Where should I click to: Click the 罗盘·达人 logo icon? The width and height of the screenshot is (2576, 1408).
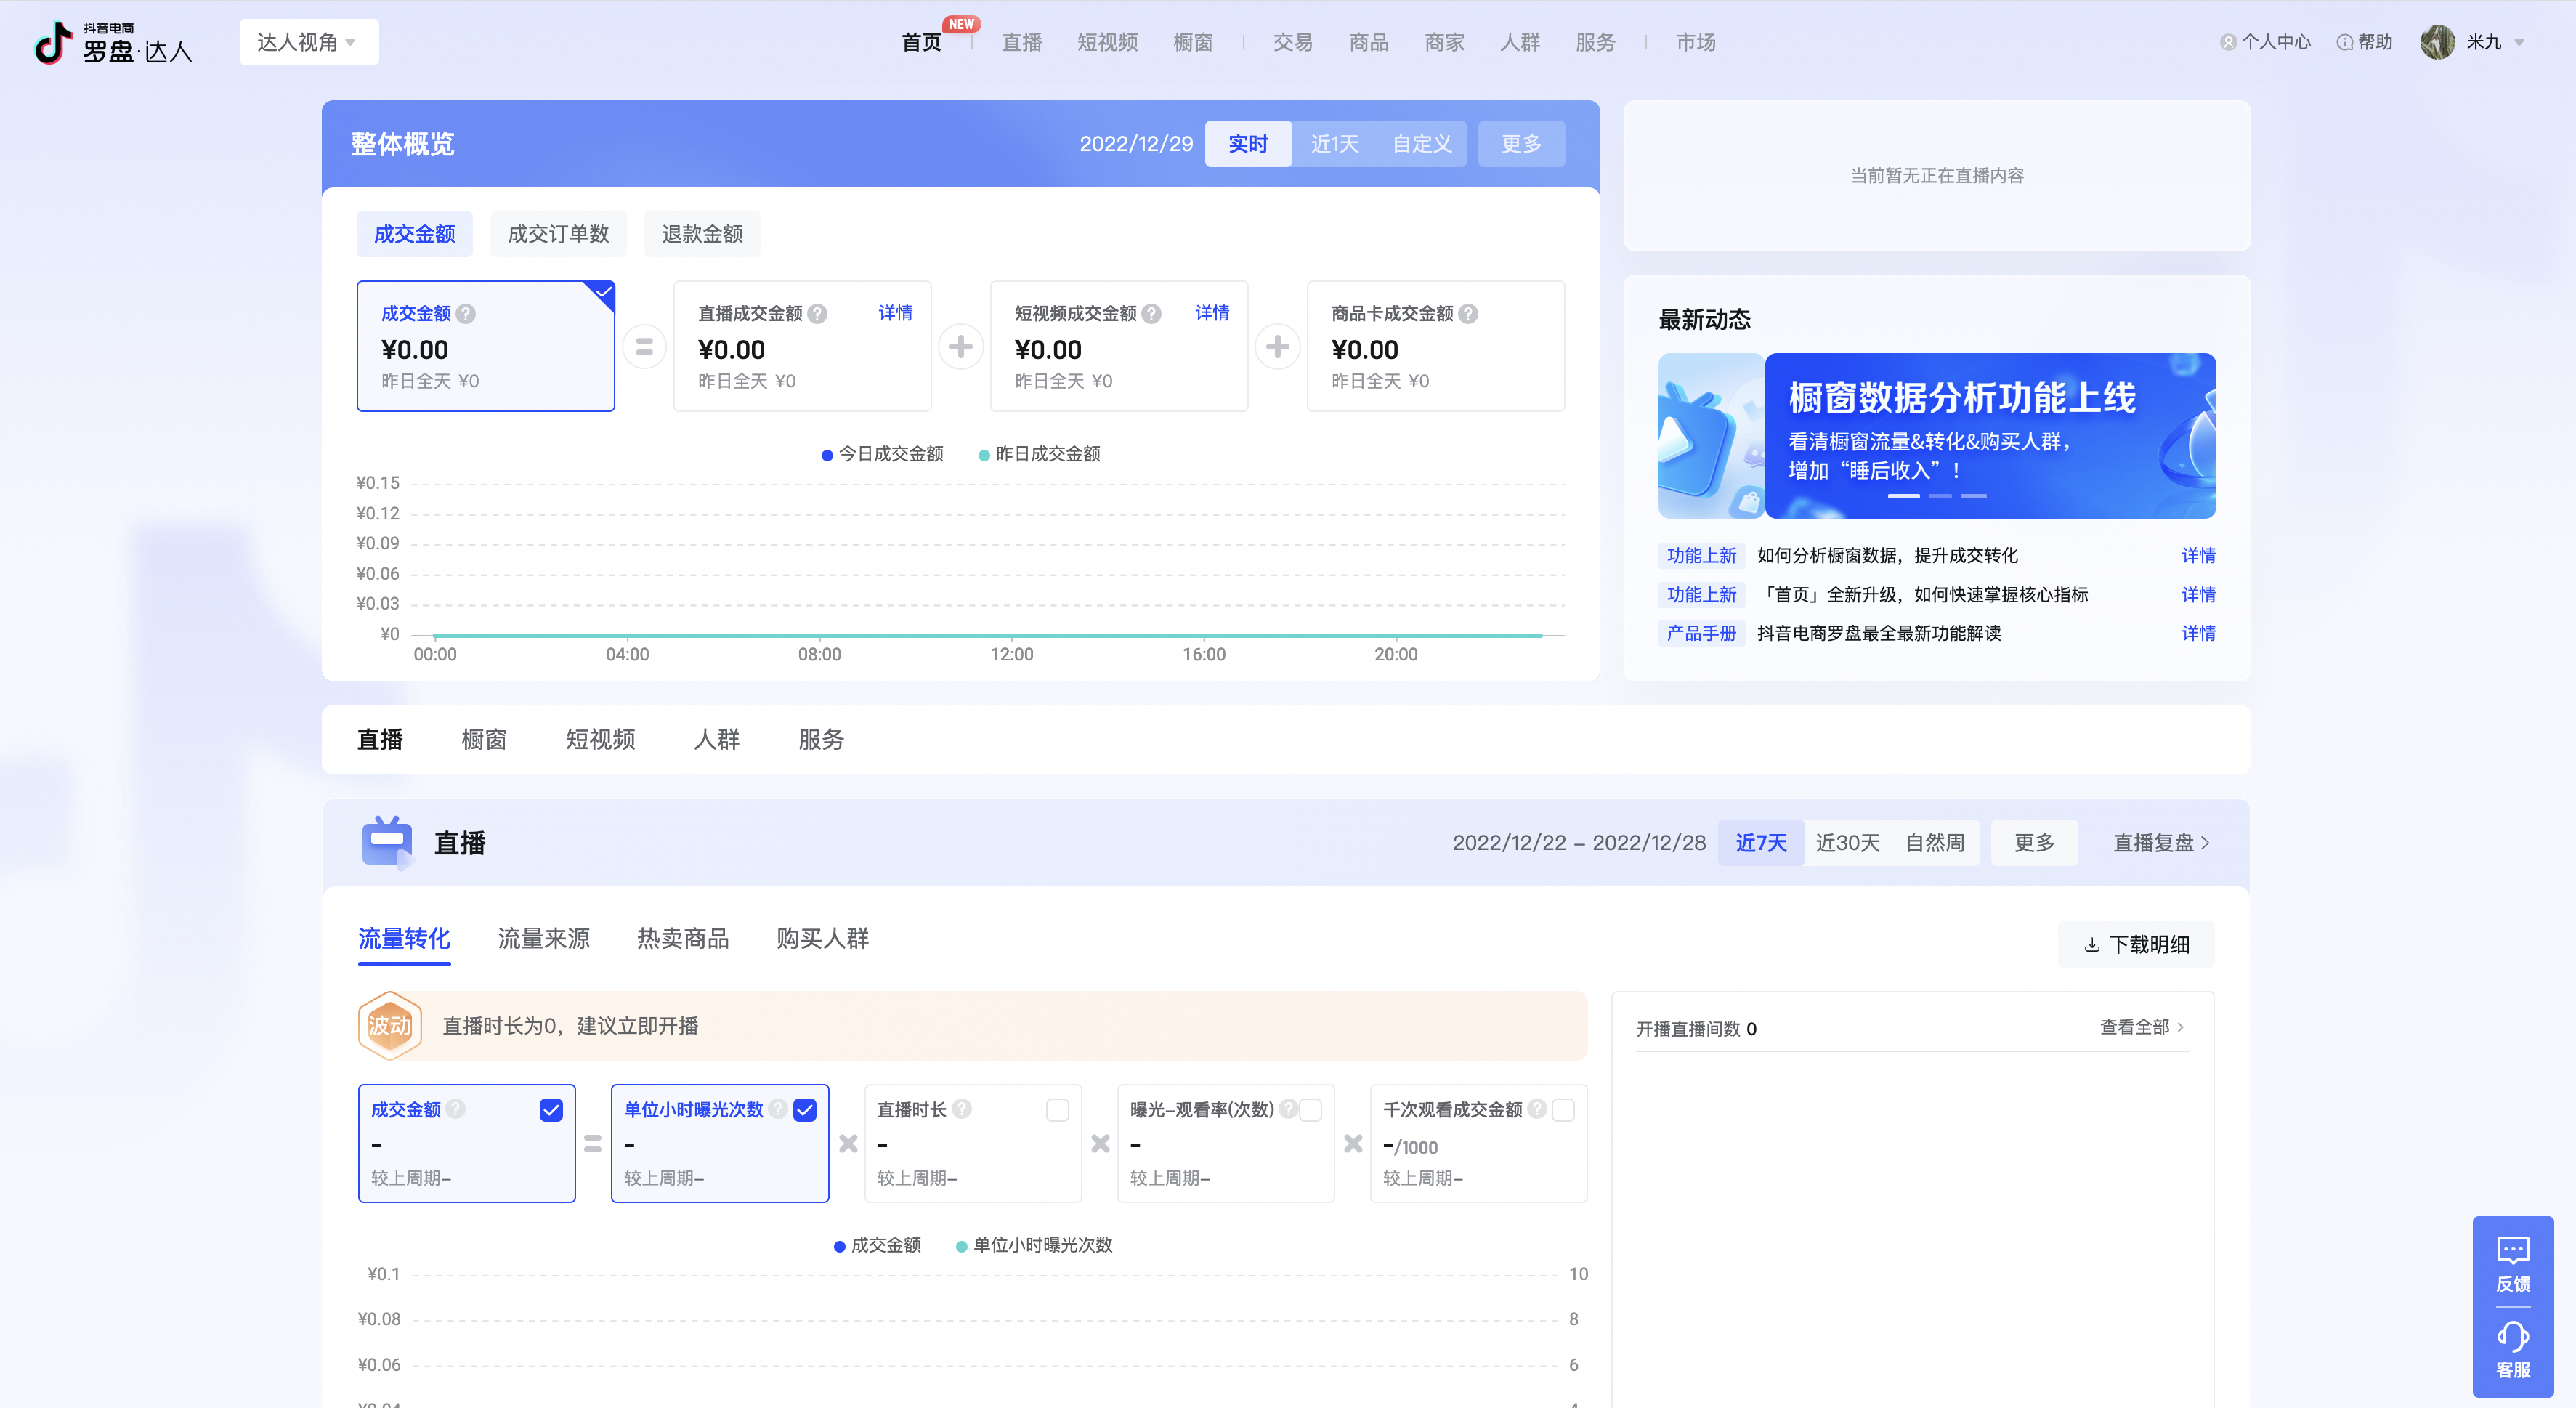[54, 42]
